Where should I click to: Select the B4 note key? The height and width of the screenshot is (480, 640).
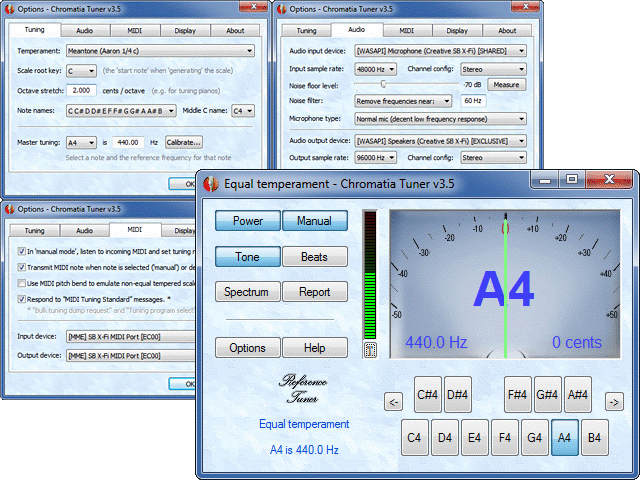tap(595, 438)
